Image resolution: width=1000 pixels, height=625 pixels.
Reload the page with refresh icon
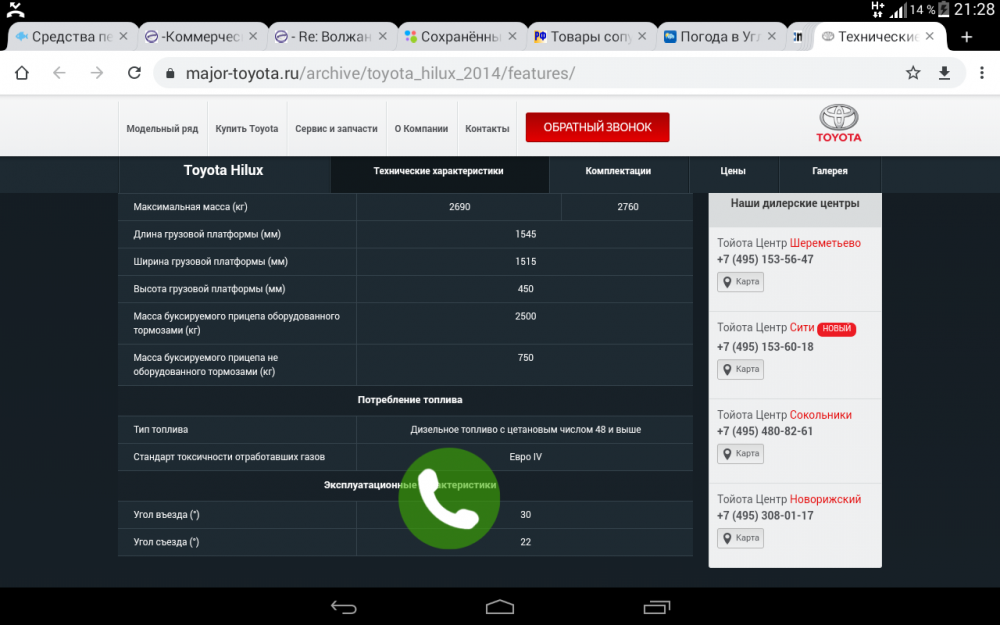click(134, 73)
